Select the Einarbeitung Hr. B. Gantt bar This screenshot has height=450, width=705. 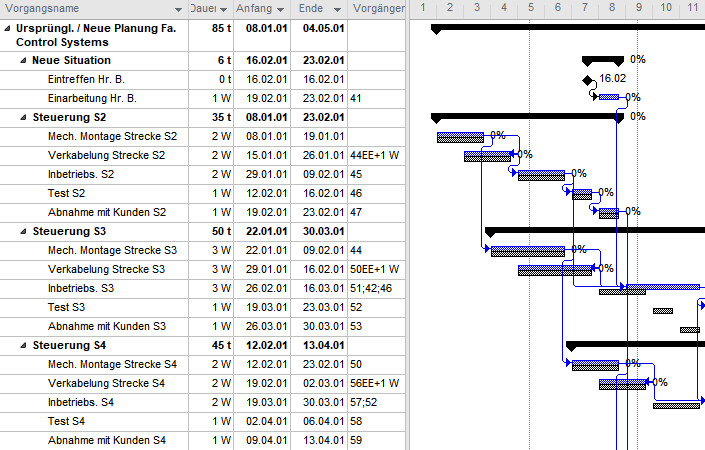(x=609, y=98)
